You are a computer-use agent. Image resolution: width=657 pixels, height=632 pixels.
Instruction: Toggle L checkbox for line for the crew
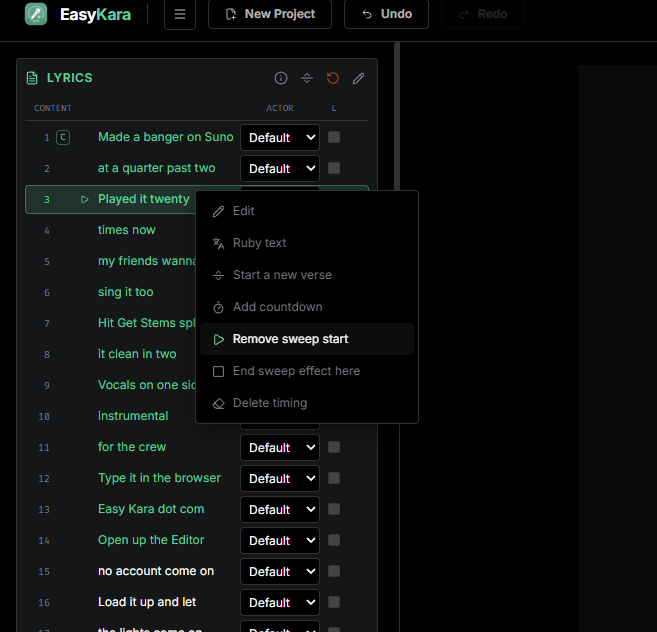click(334, 447)
